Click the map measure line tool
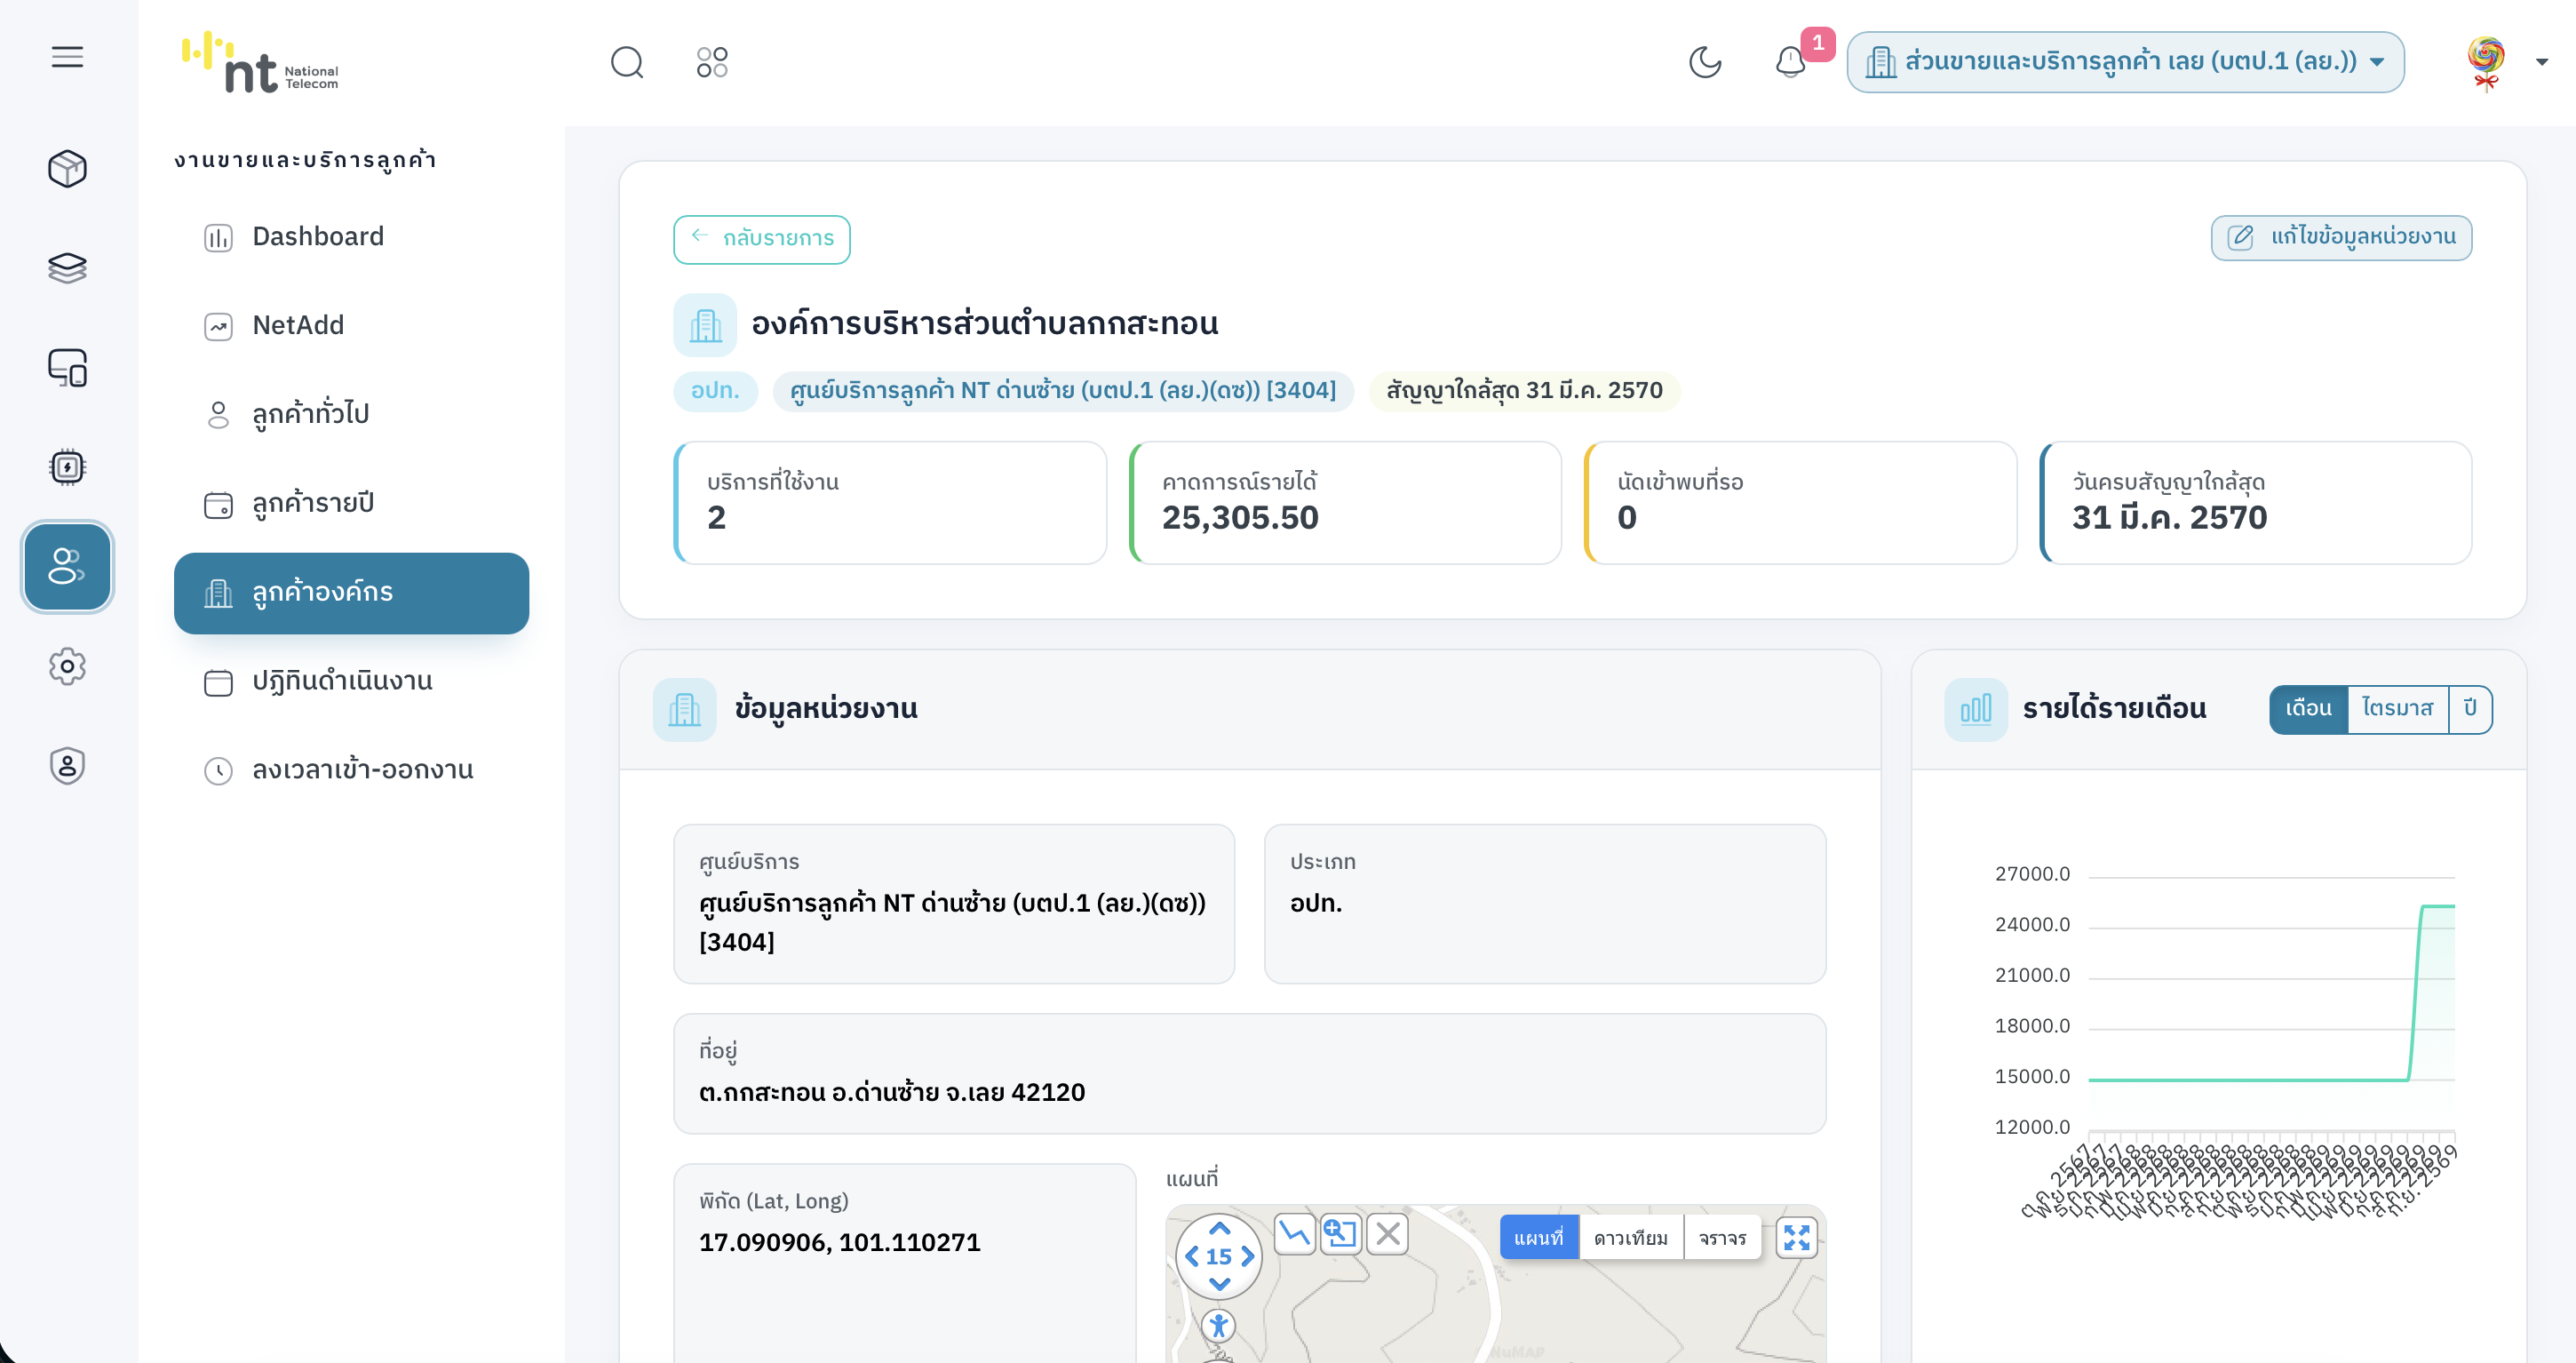 pyautogui.click(x=1294, y=1233)
